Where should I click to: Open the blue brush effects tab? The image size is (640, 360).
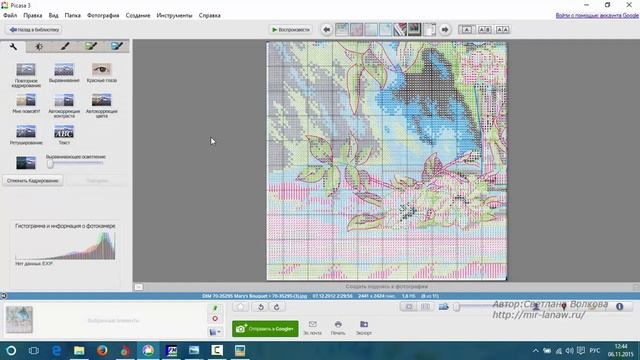point(116,47)
